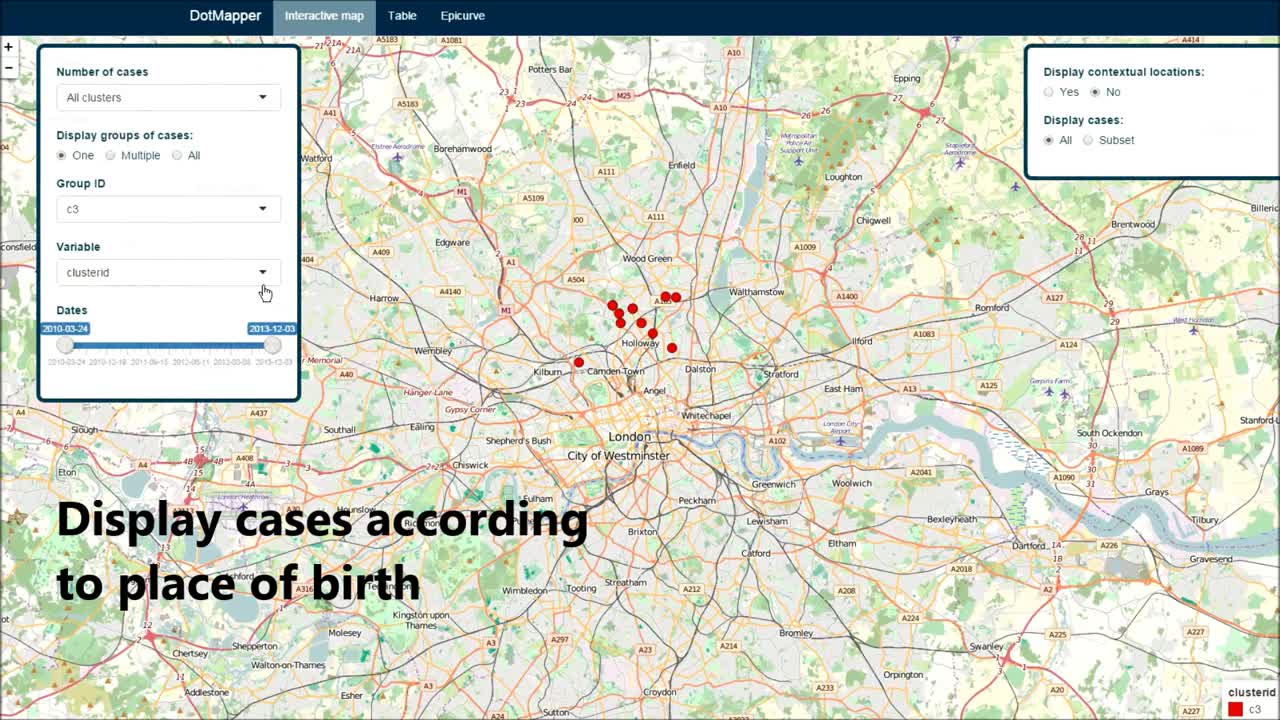Enable 'Yes' for contextual locations
The height and width of the screenshot is (720, 1280).
(x=1049, y=92)
